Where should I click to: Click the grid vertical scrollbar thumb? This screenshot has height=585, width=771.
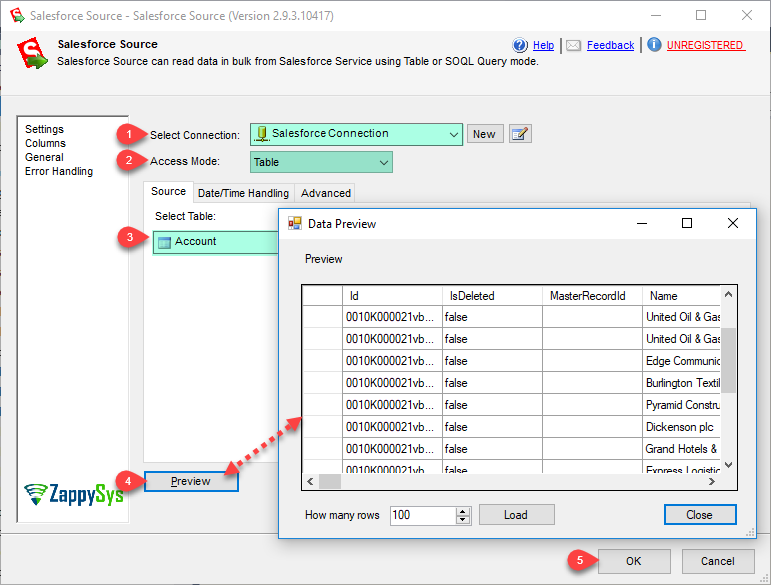(728, 360)
